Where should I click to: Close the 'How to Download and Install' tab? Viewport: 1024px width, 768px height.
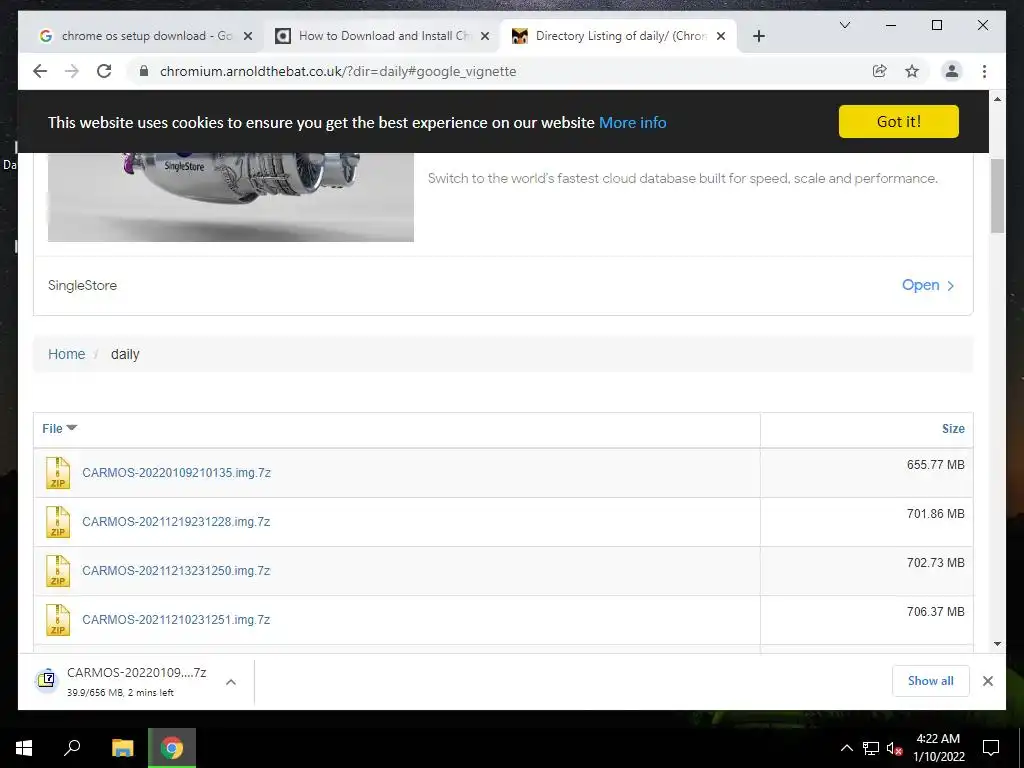485,37
